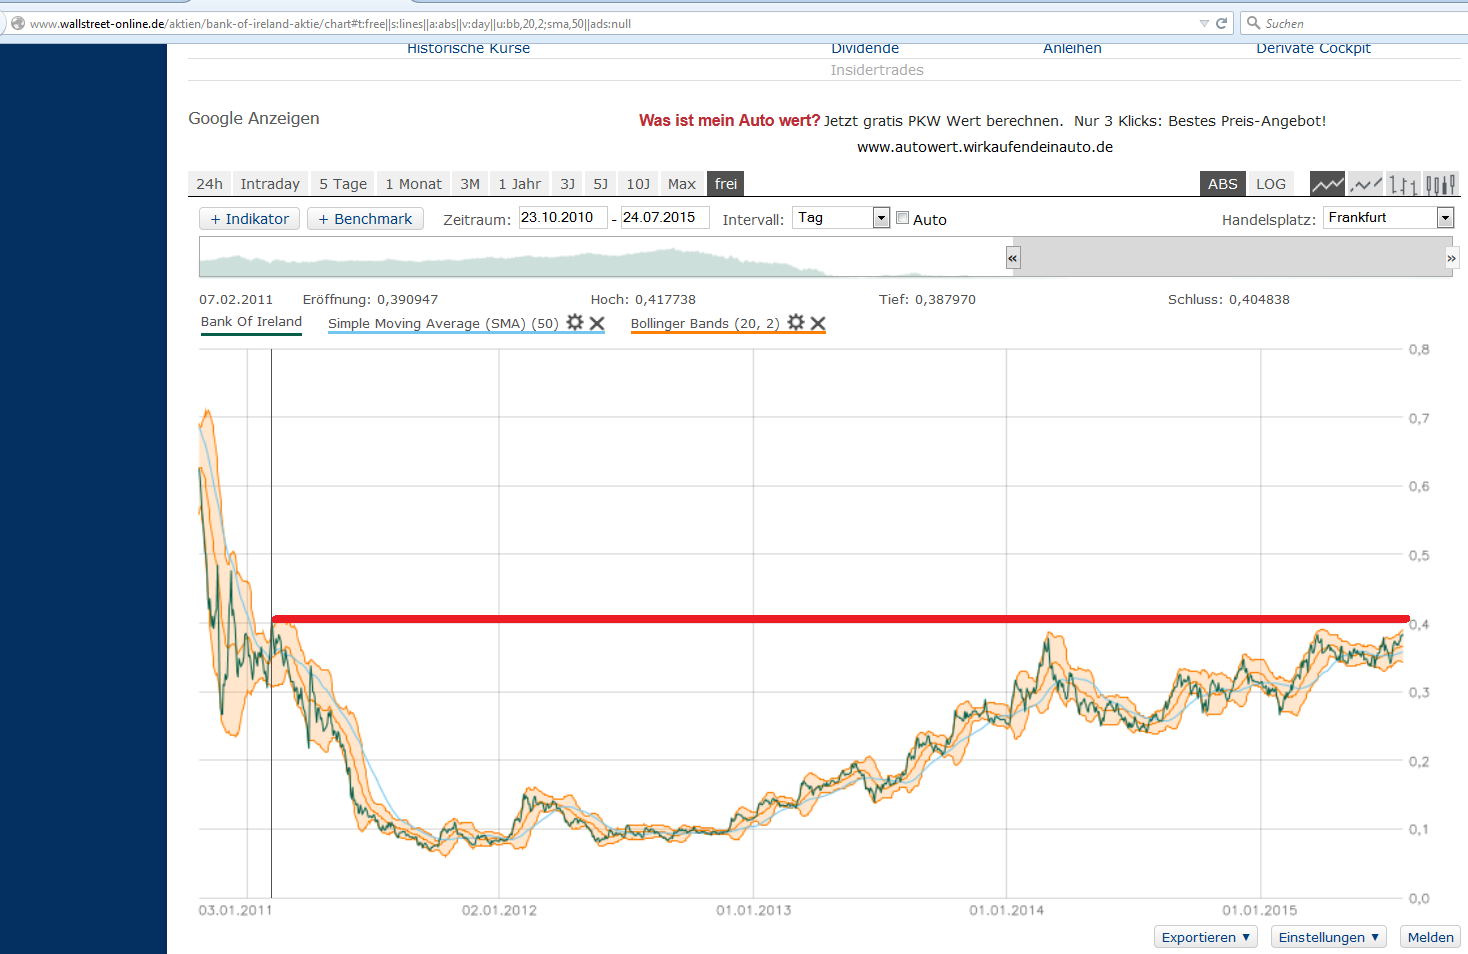The height and width of the screenshot is (954, 1468).
Task: Reload page with browser refresh icon
Action: coord(1221,23)
